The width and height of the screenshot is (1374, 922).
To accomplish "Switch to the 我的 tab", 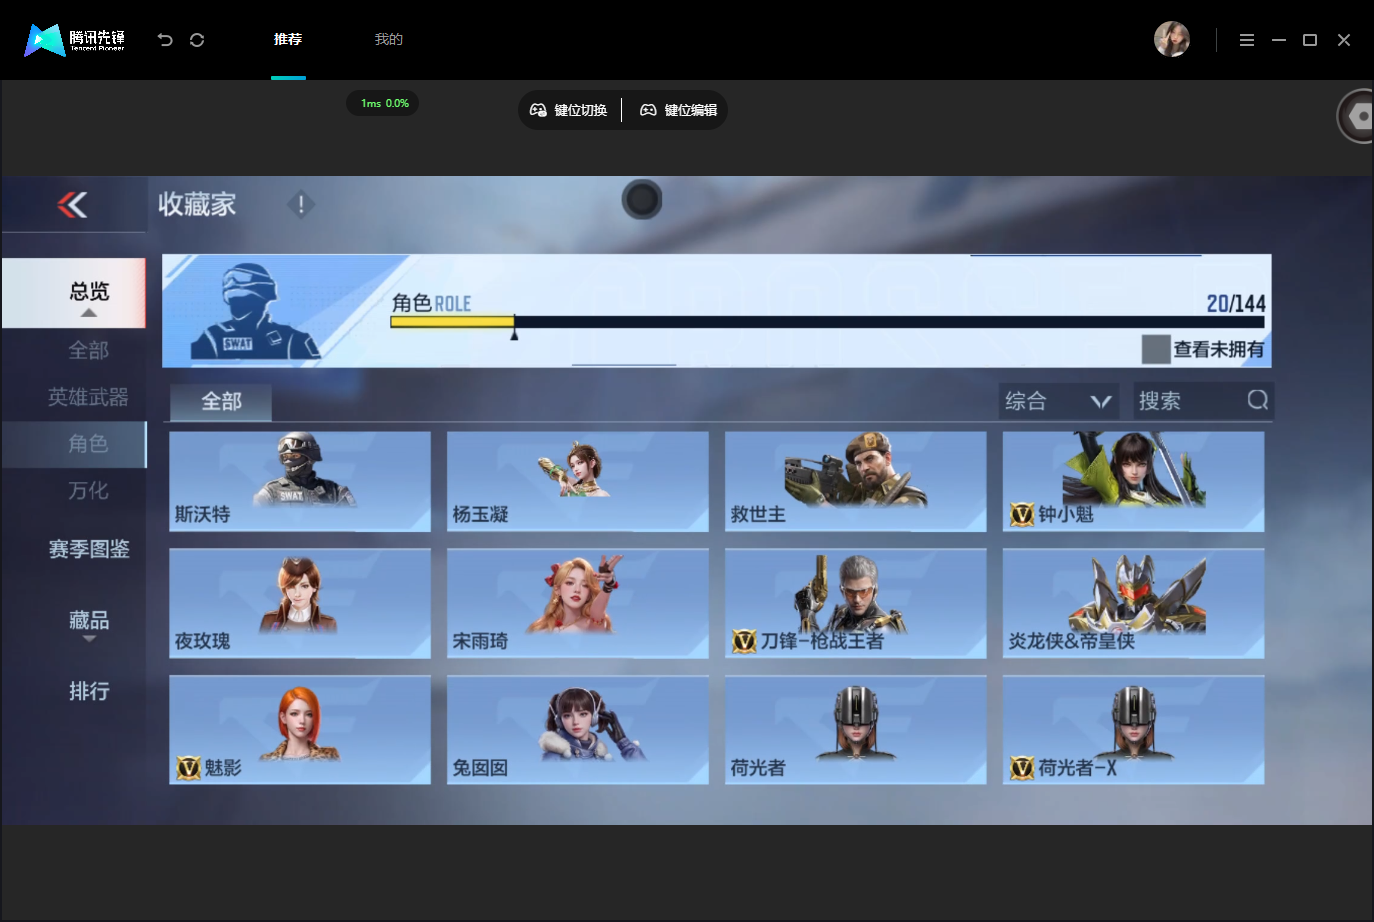I will pos(389,39).
